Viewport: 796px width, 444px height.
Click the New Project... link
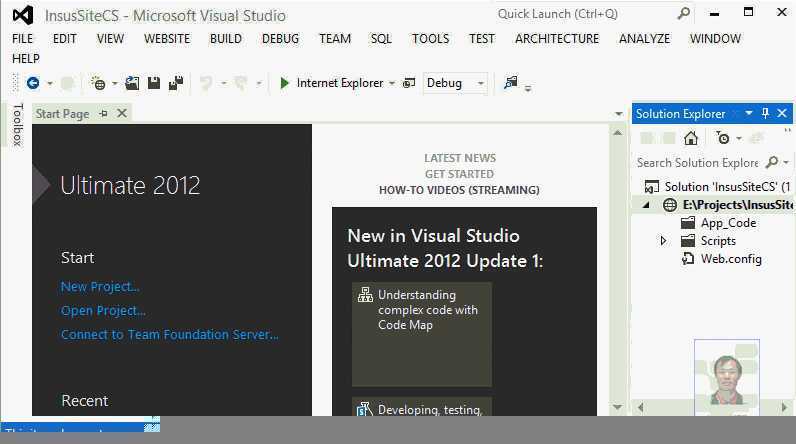click(x=100, y=287)
